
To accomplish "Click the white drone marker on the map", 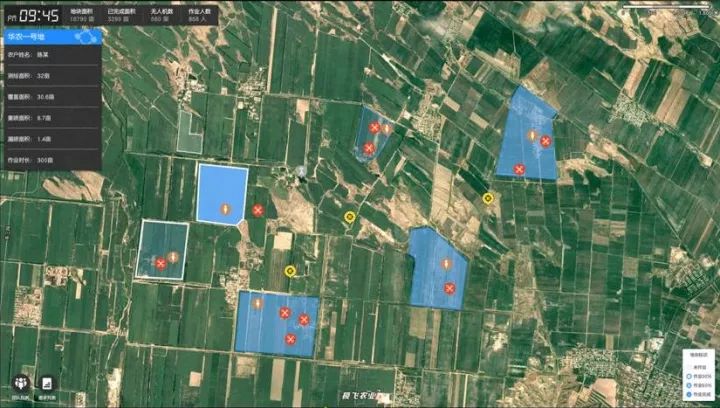I will tap(299, 172).
